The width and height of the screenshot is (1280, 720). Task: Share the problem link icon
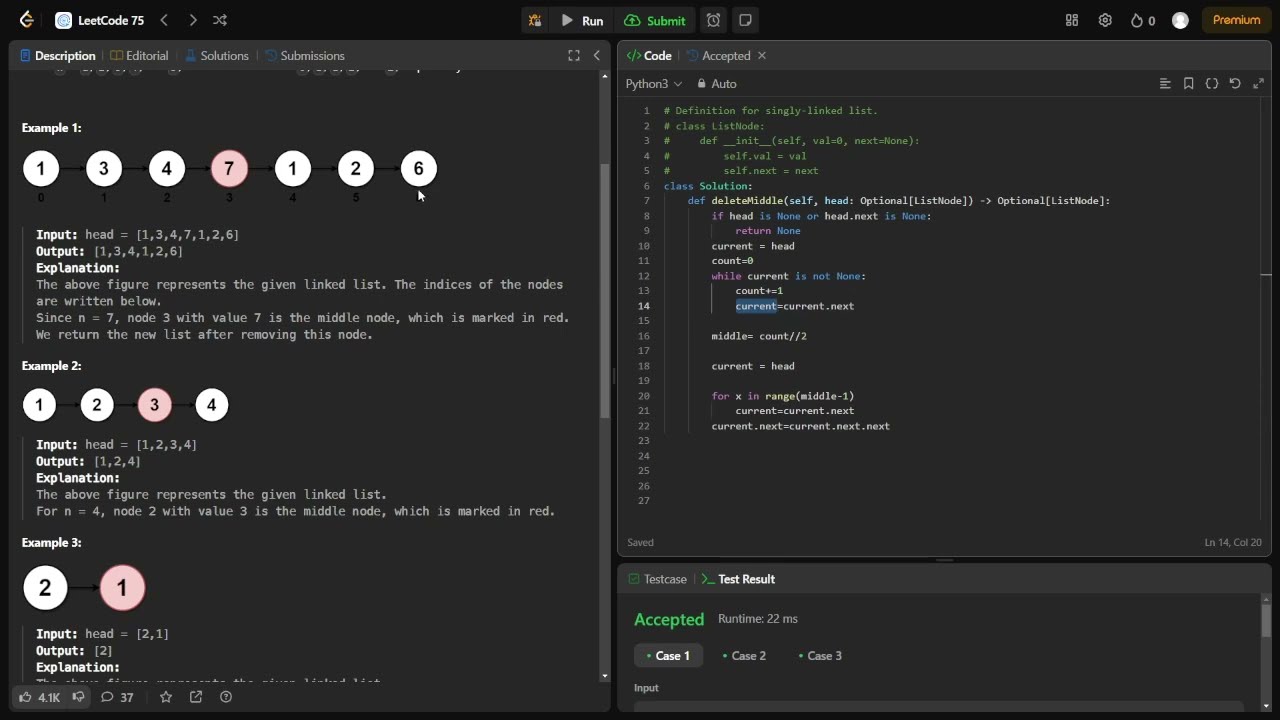[x=196, y=697]
